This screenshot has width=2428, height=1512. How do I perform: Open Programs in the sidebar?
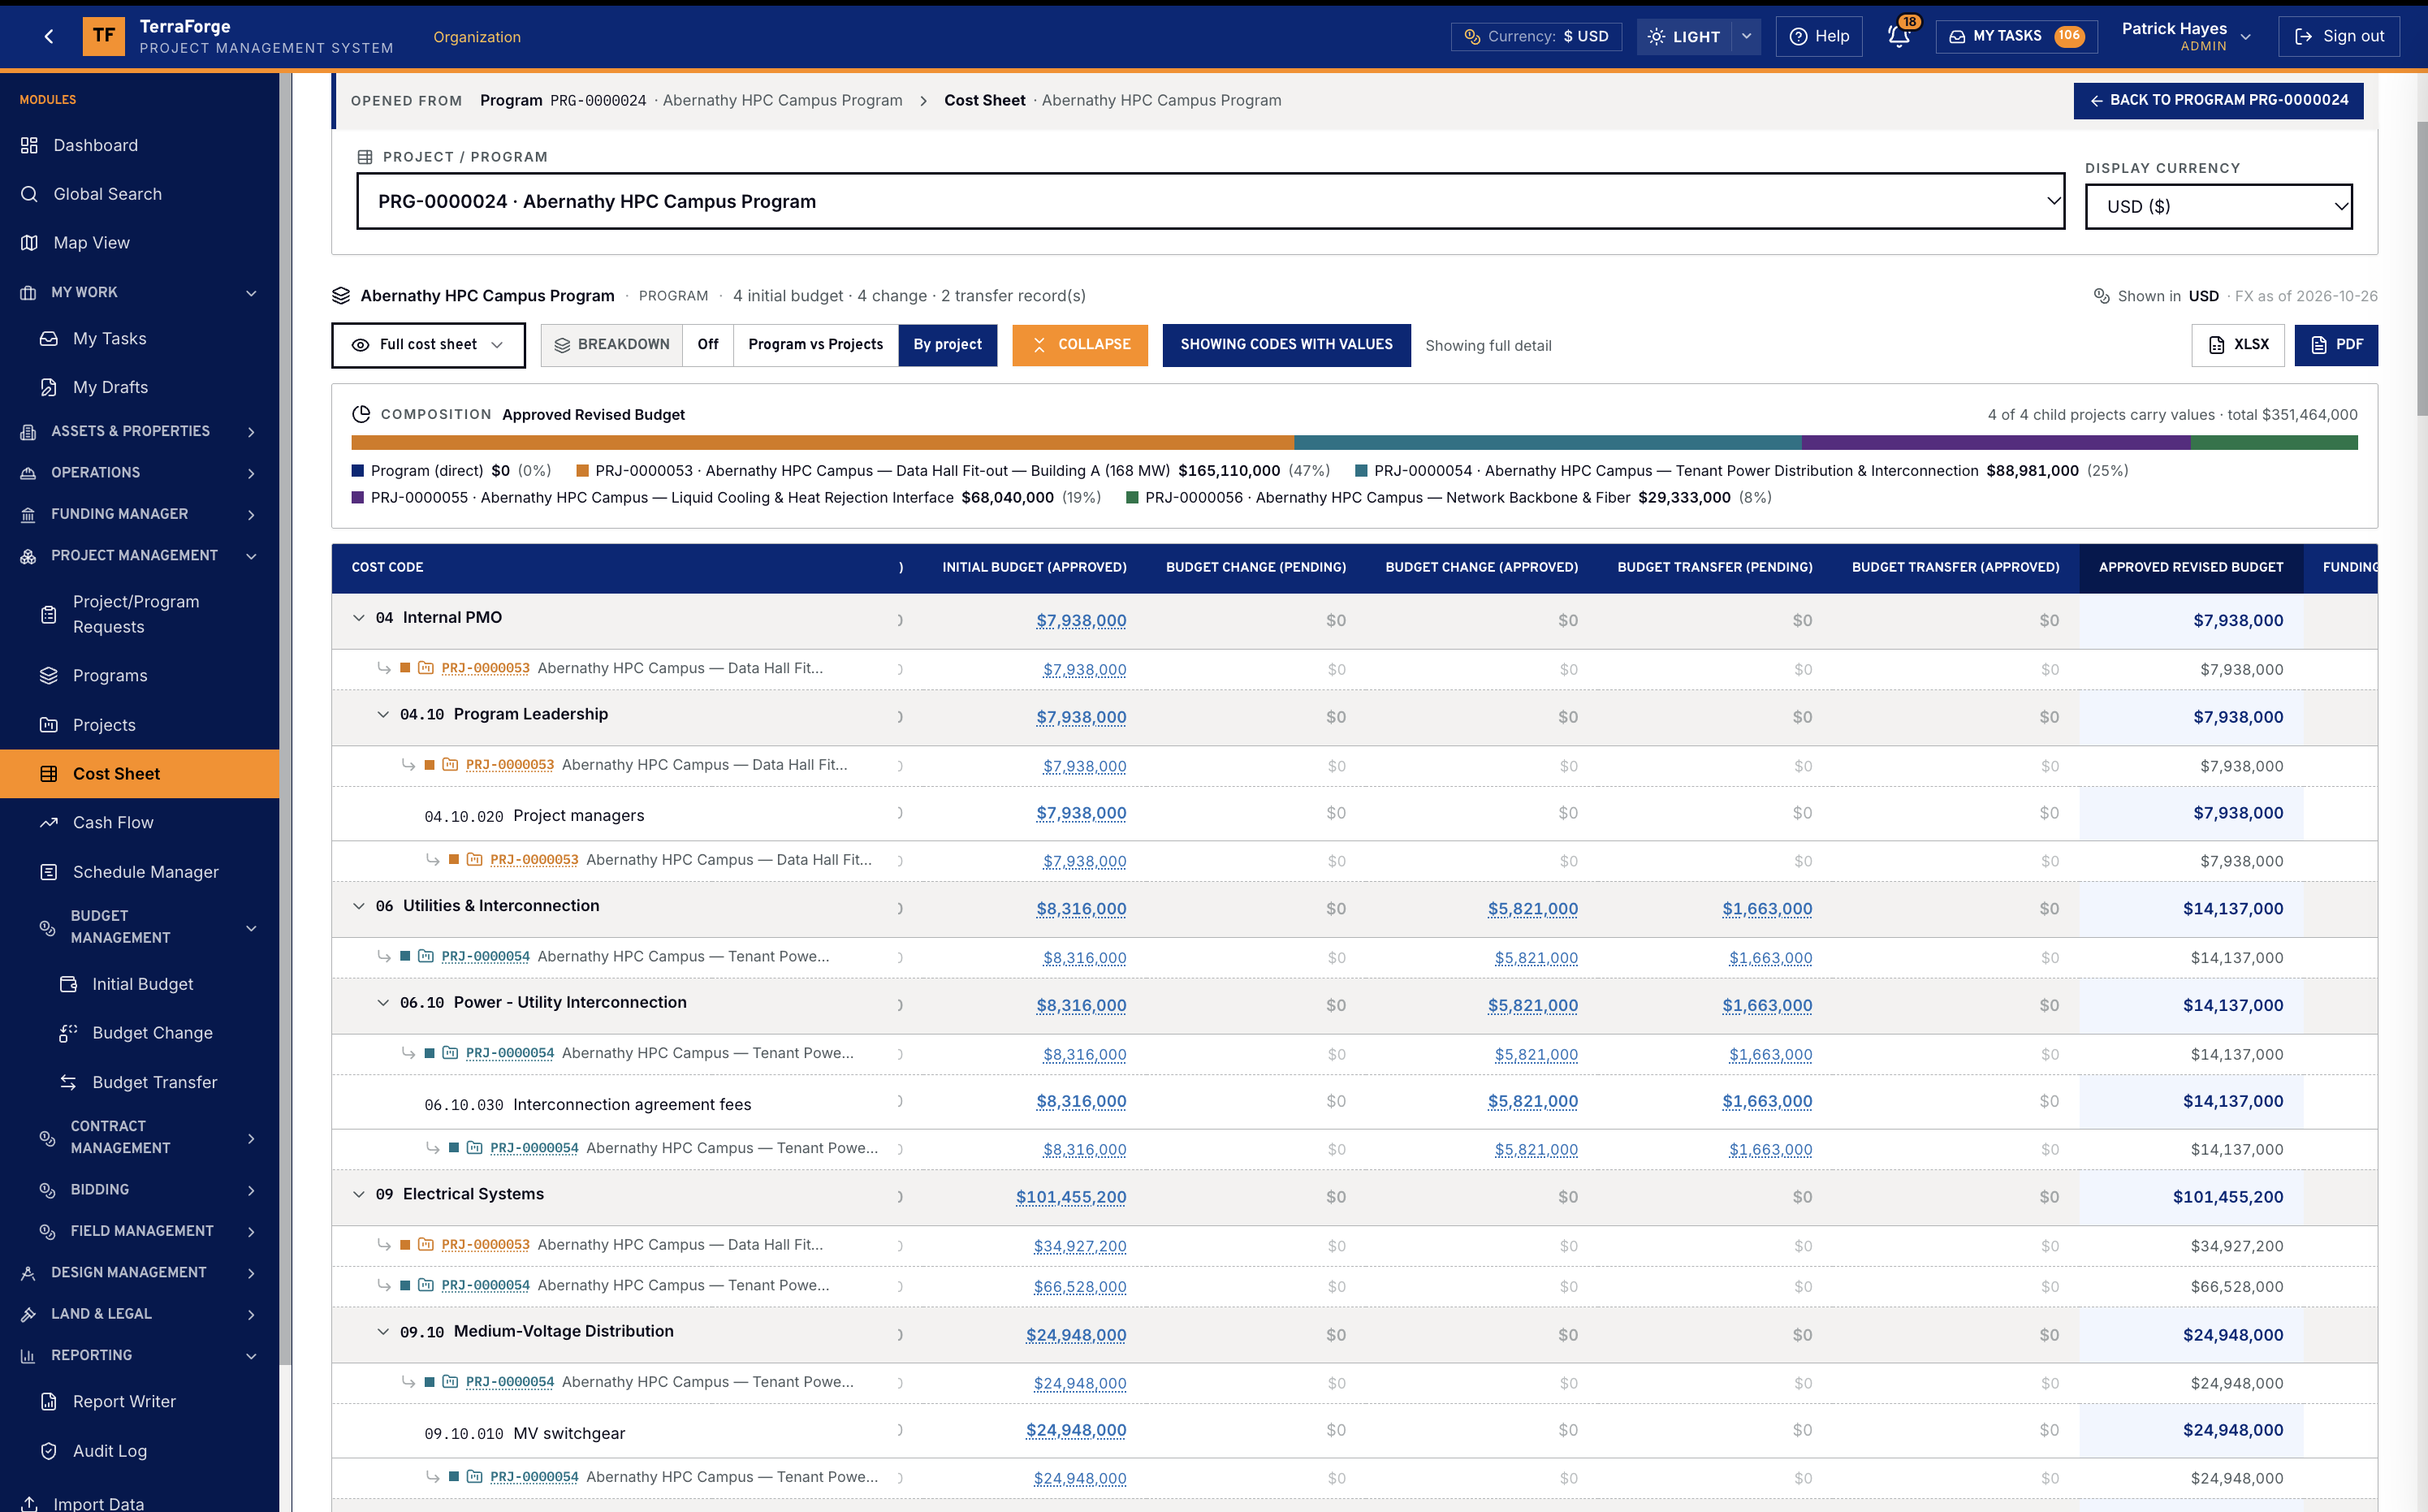tap(139, 676)
